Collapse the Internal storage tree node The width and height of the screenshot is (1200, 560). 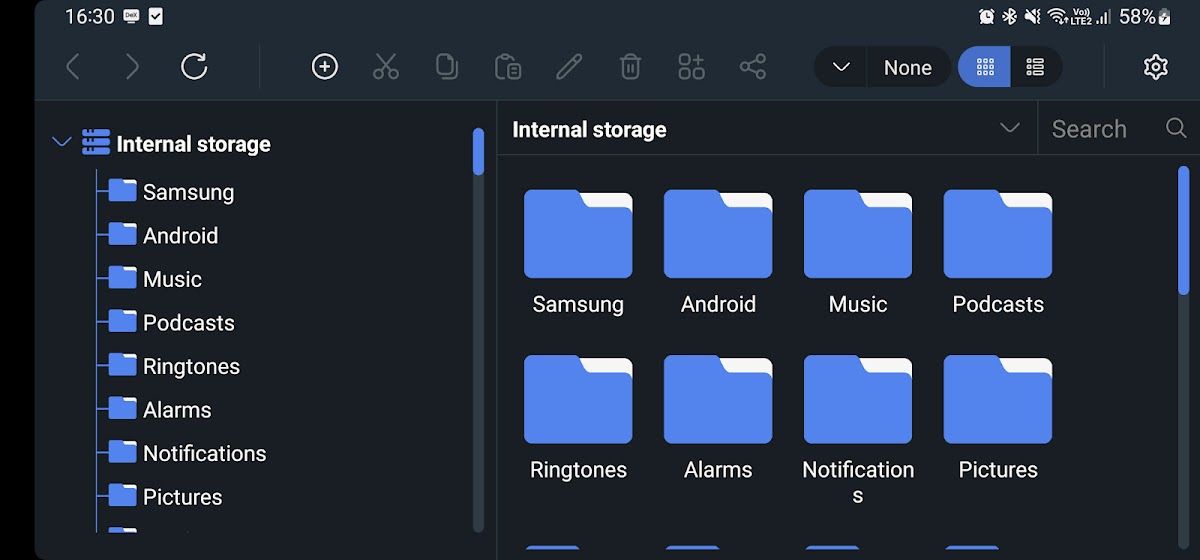(62, 143)
